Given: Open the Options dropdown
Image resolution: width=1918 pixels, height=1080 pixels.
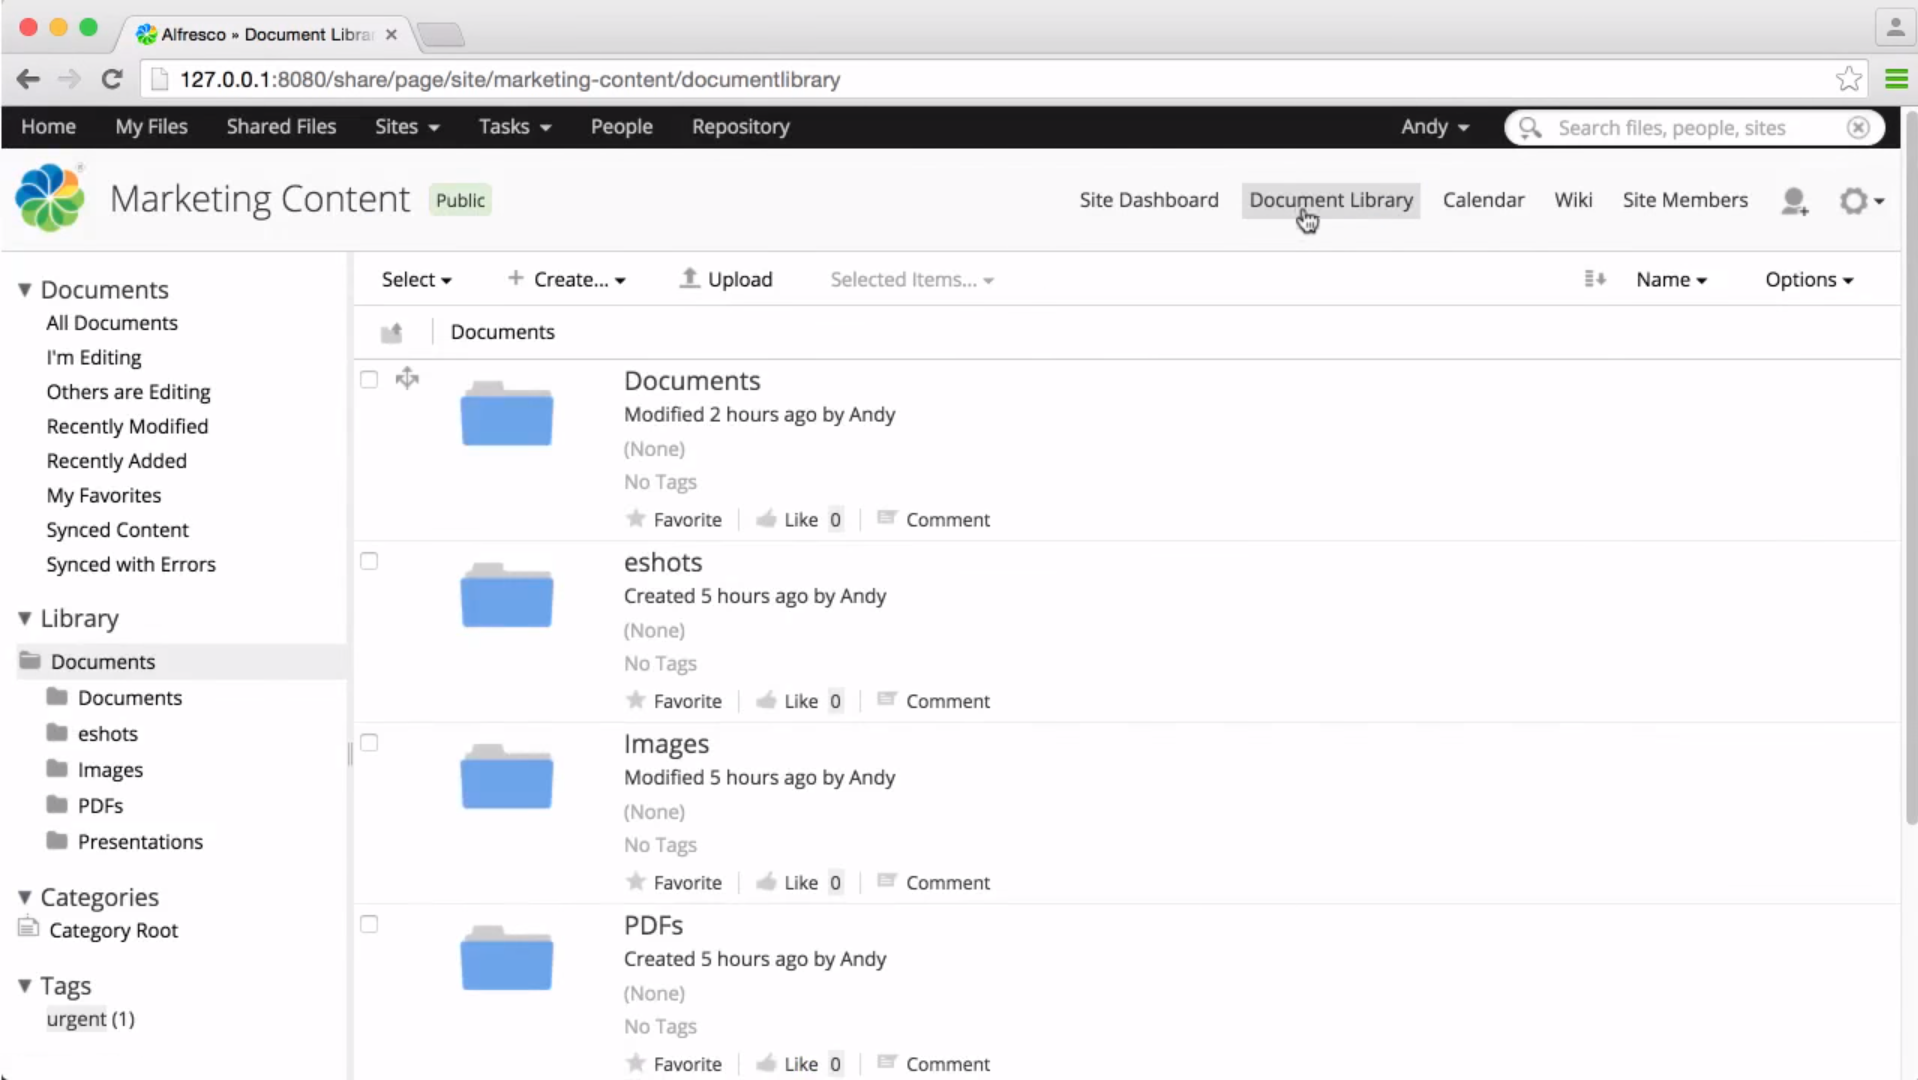Looking at the screenshot, I should click(1809, 280).
